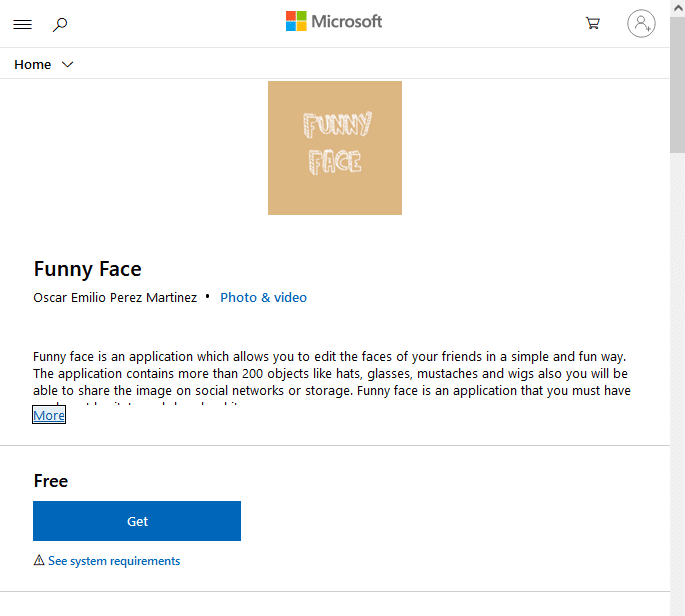
Task: Expand the description with the More link
Action: click(x=49, y=415)
